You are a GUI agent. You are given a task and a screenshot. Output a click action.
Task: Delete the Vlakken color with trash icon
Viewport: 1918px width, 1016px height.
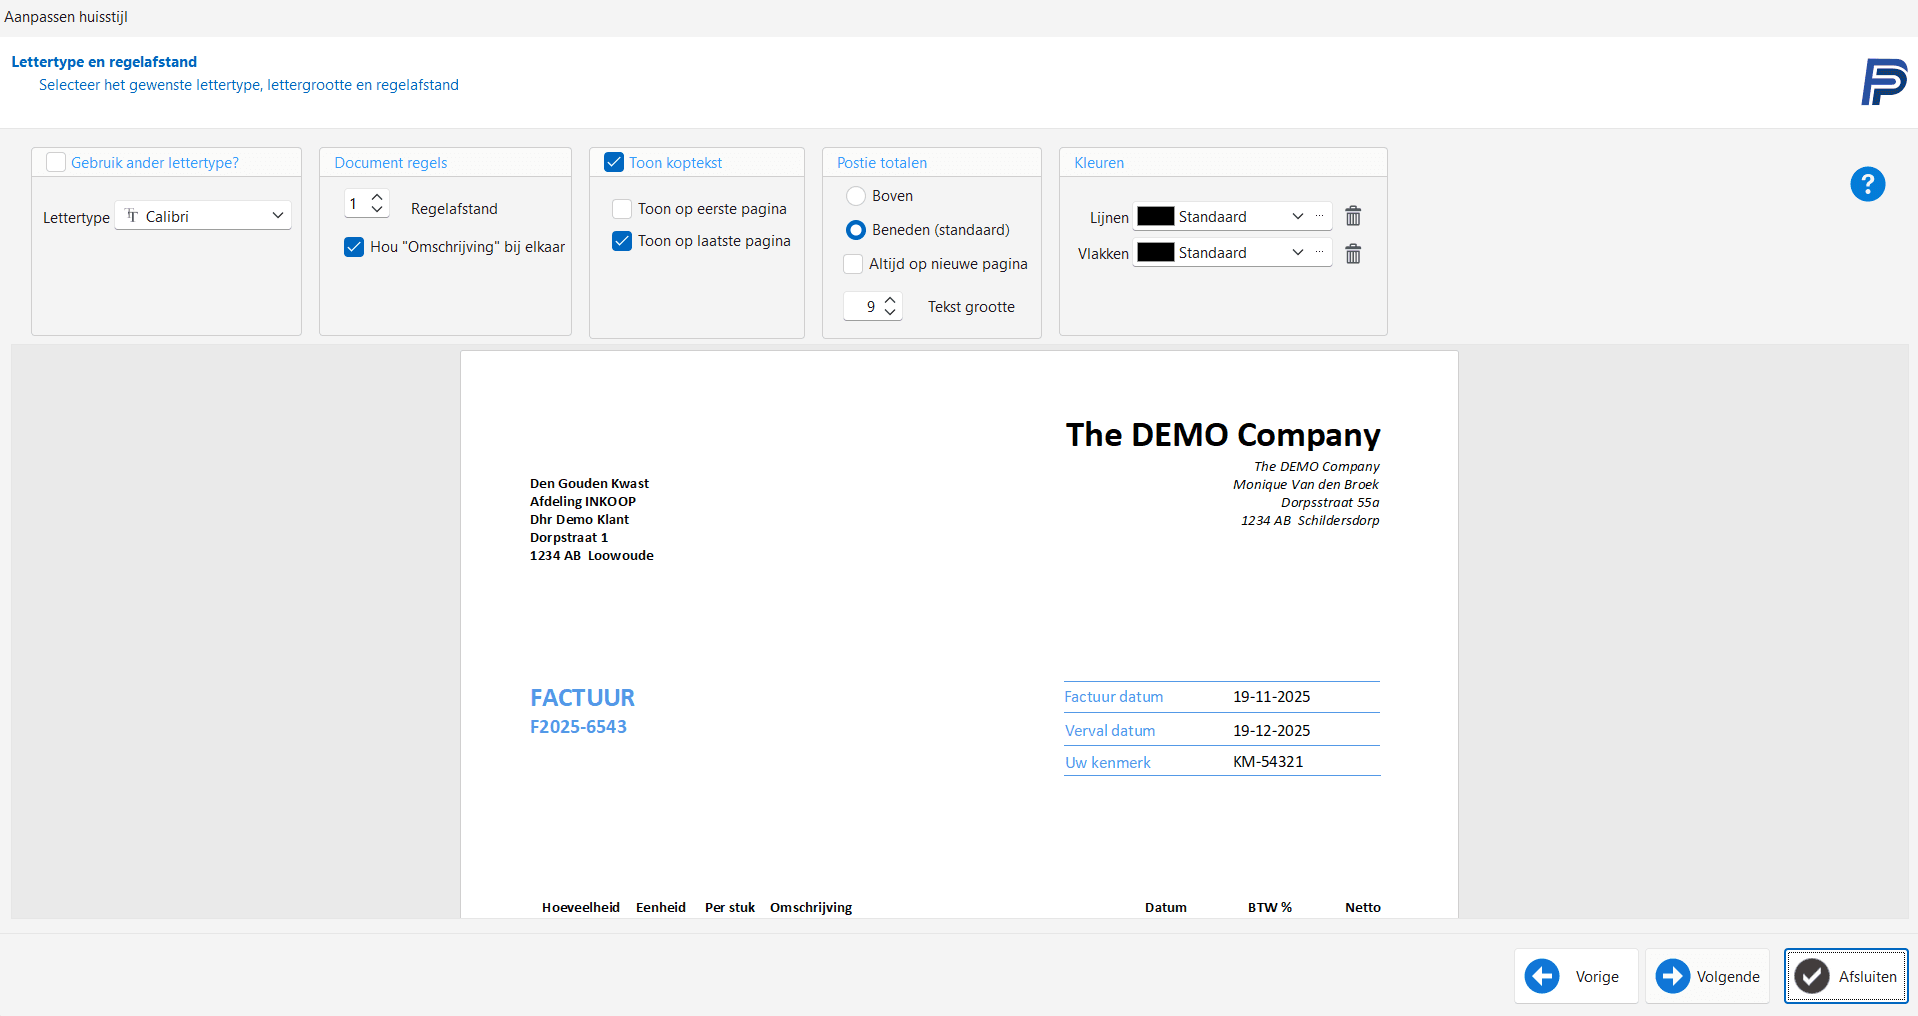tap(1353, 254)
